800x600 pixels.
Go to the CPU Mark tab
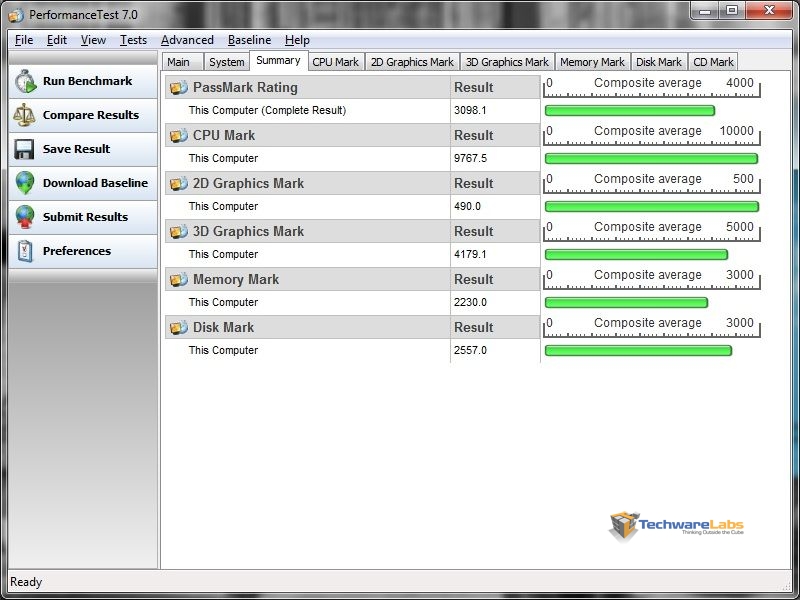point(335,62)
